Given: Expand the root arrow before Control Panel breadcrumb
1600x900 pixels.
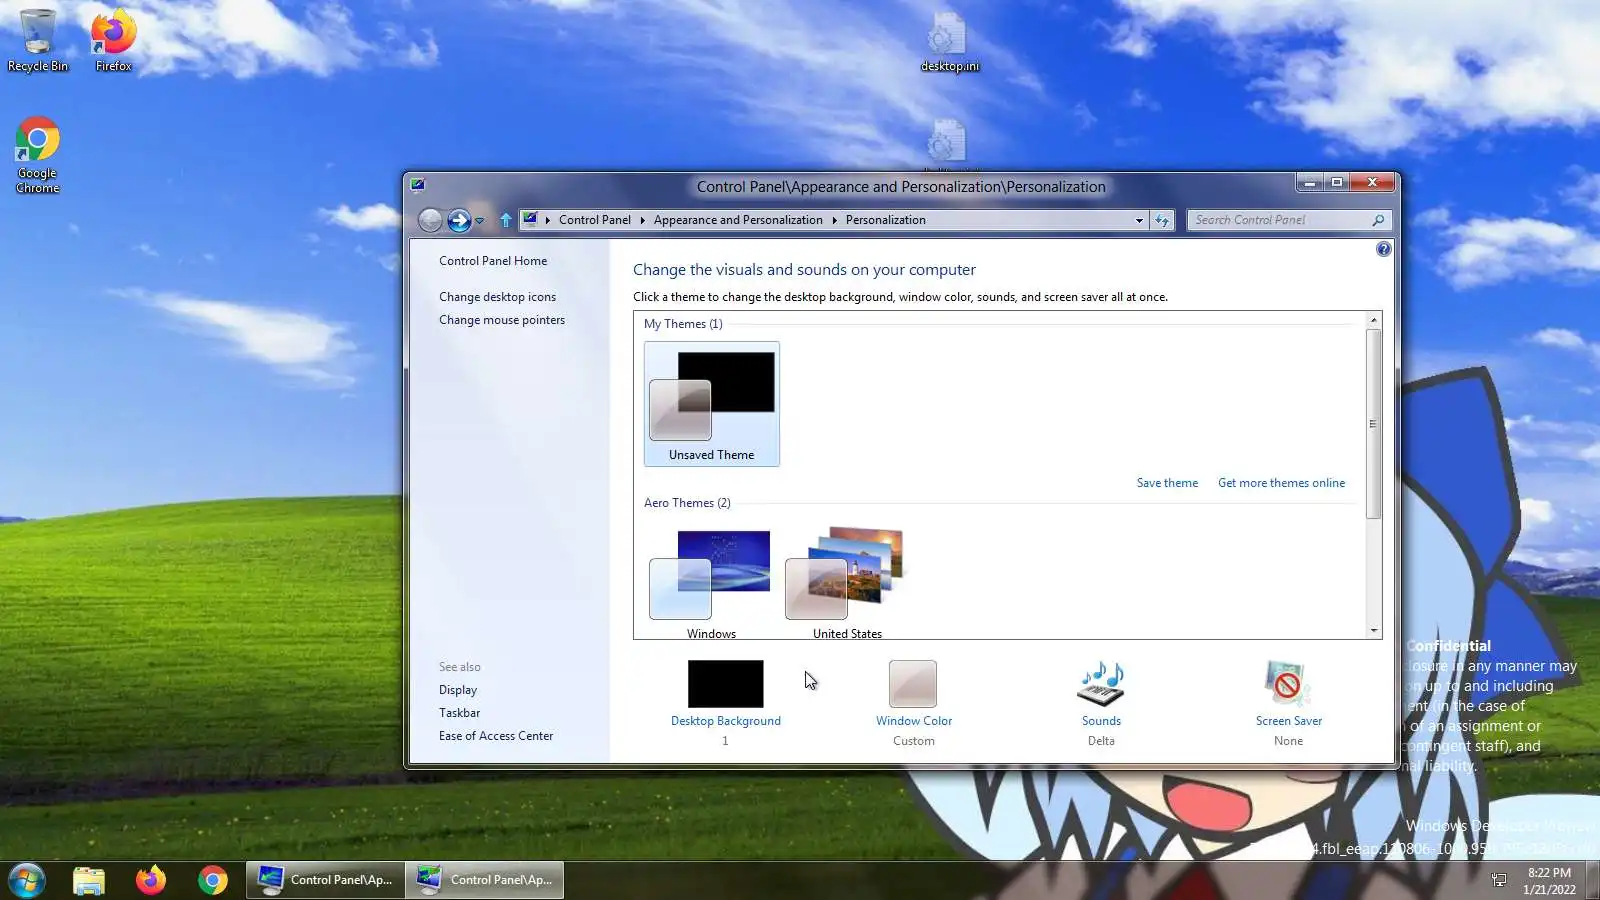Looking at the screenshot, I should [548, 220].
